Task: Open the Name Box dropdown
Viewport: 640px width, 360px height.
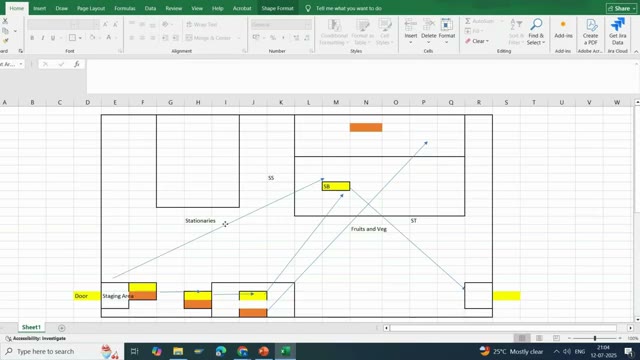Action: click(x=21, y=64)
